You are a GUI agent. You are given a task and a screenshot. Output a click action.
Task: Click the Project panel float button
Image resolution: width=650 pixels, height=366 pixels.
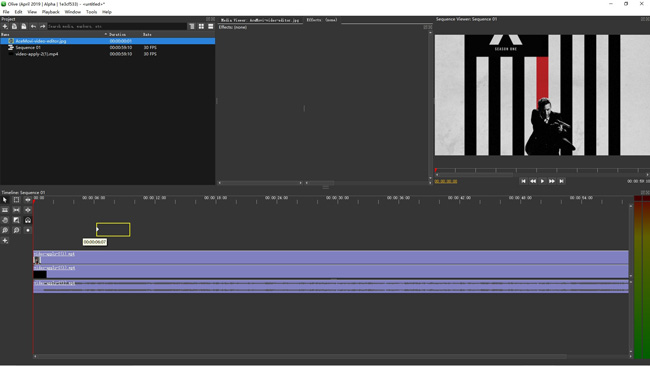click(x=208, y=19)
